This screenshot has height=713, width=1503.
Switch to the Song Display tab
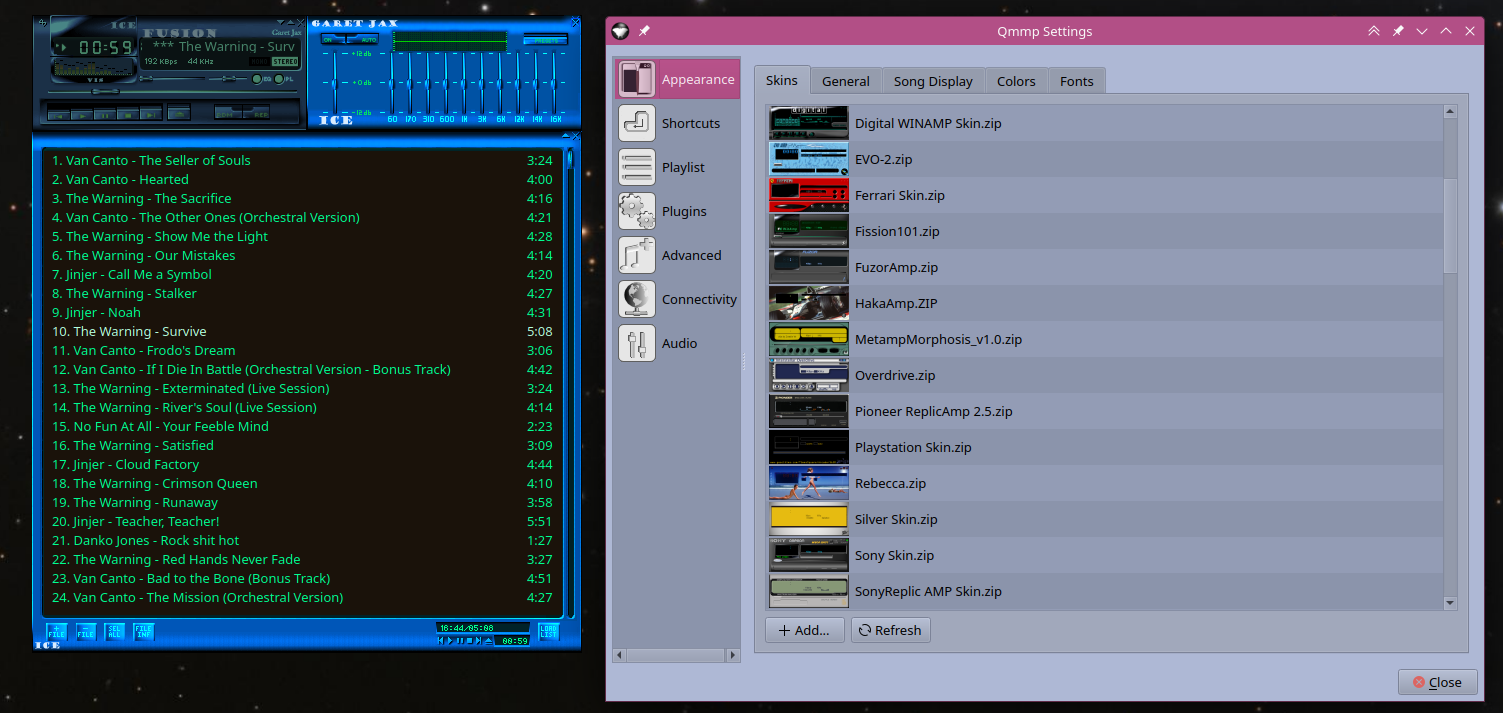(932, 82)
